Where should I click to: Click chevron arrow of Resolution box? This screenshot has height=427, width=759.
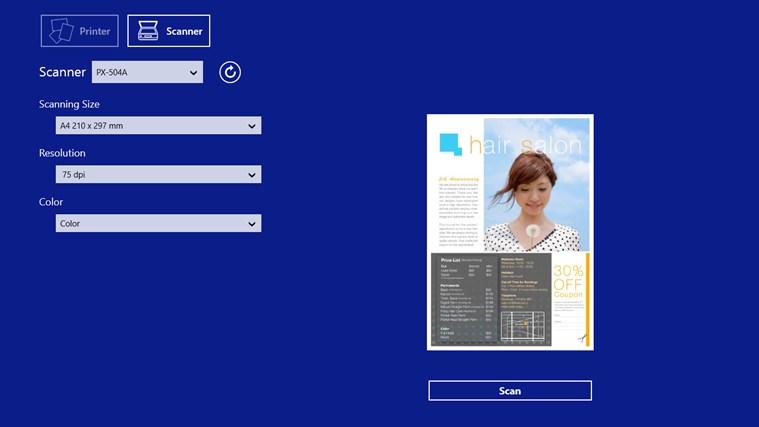pos(251,174)
